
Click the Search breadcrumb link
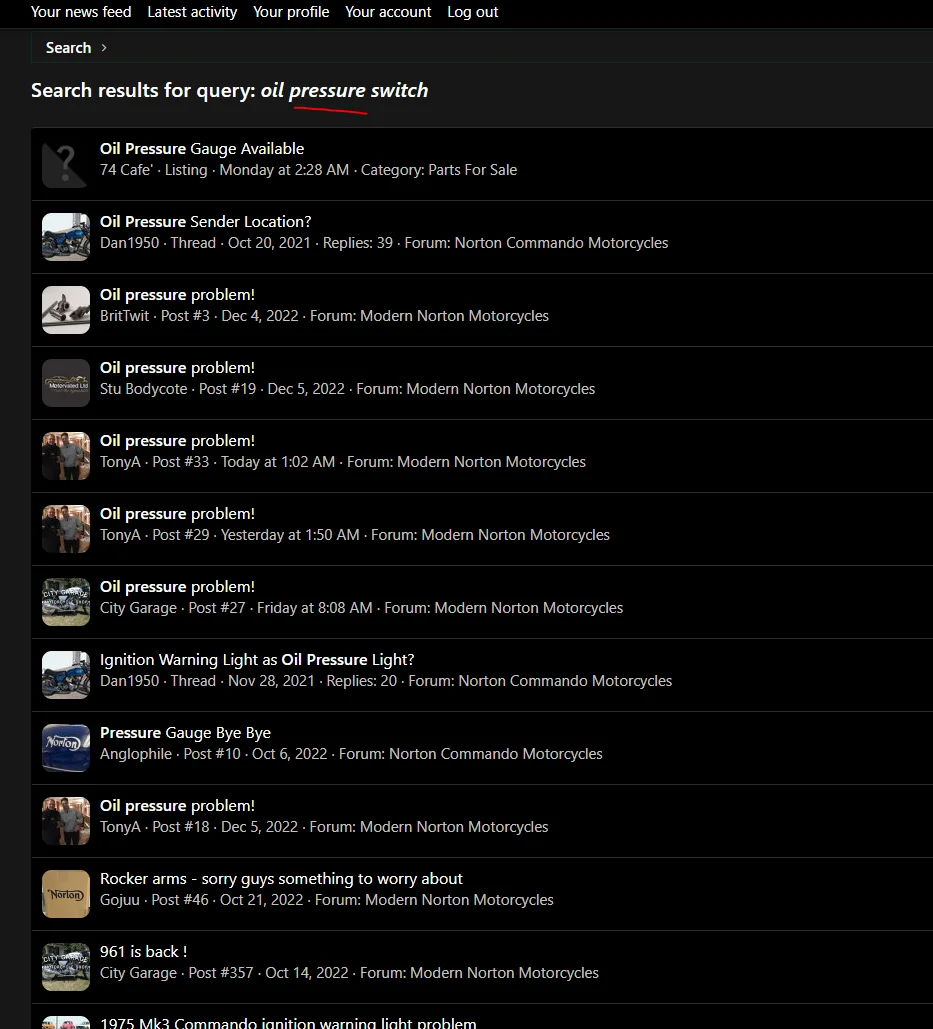pos(68,48)
